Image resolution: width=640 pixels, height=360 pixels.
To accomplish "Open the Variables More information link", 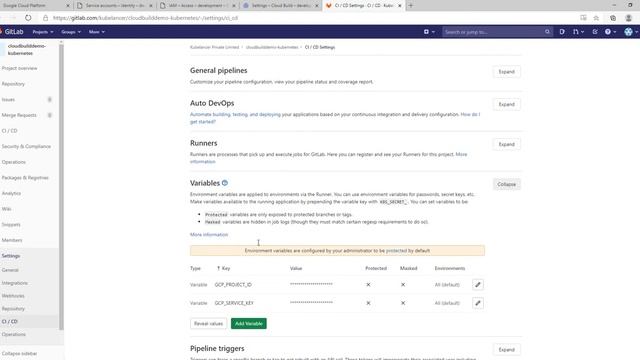I will (209, 235).
